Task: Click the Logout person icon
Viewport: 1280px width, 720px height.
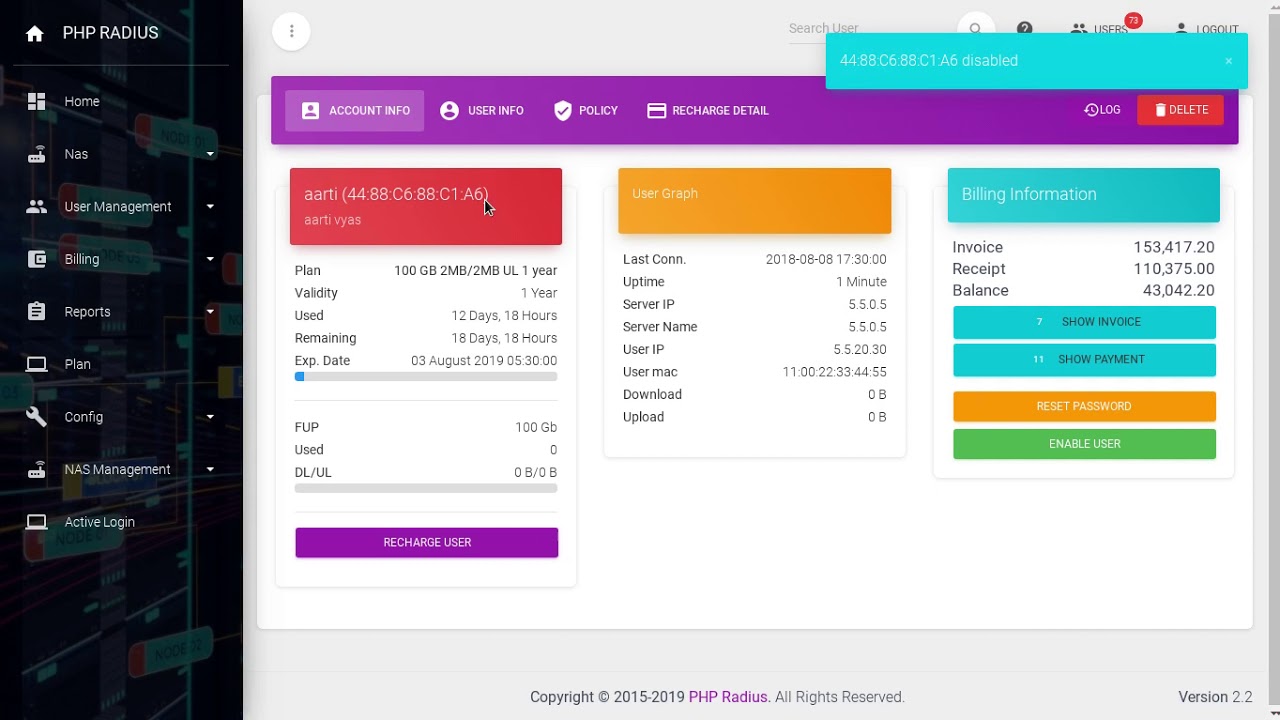Action: (1181, 29)
